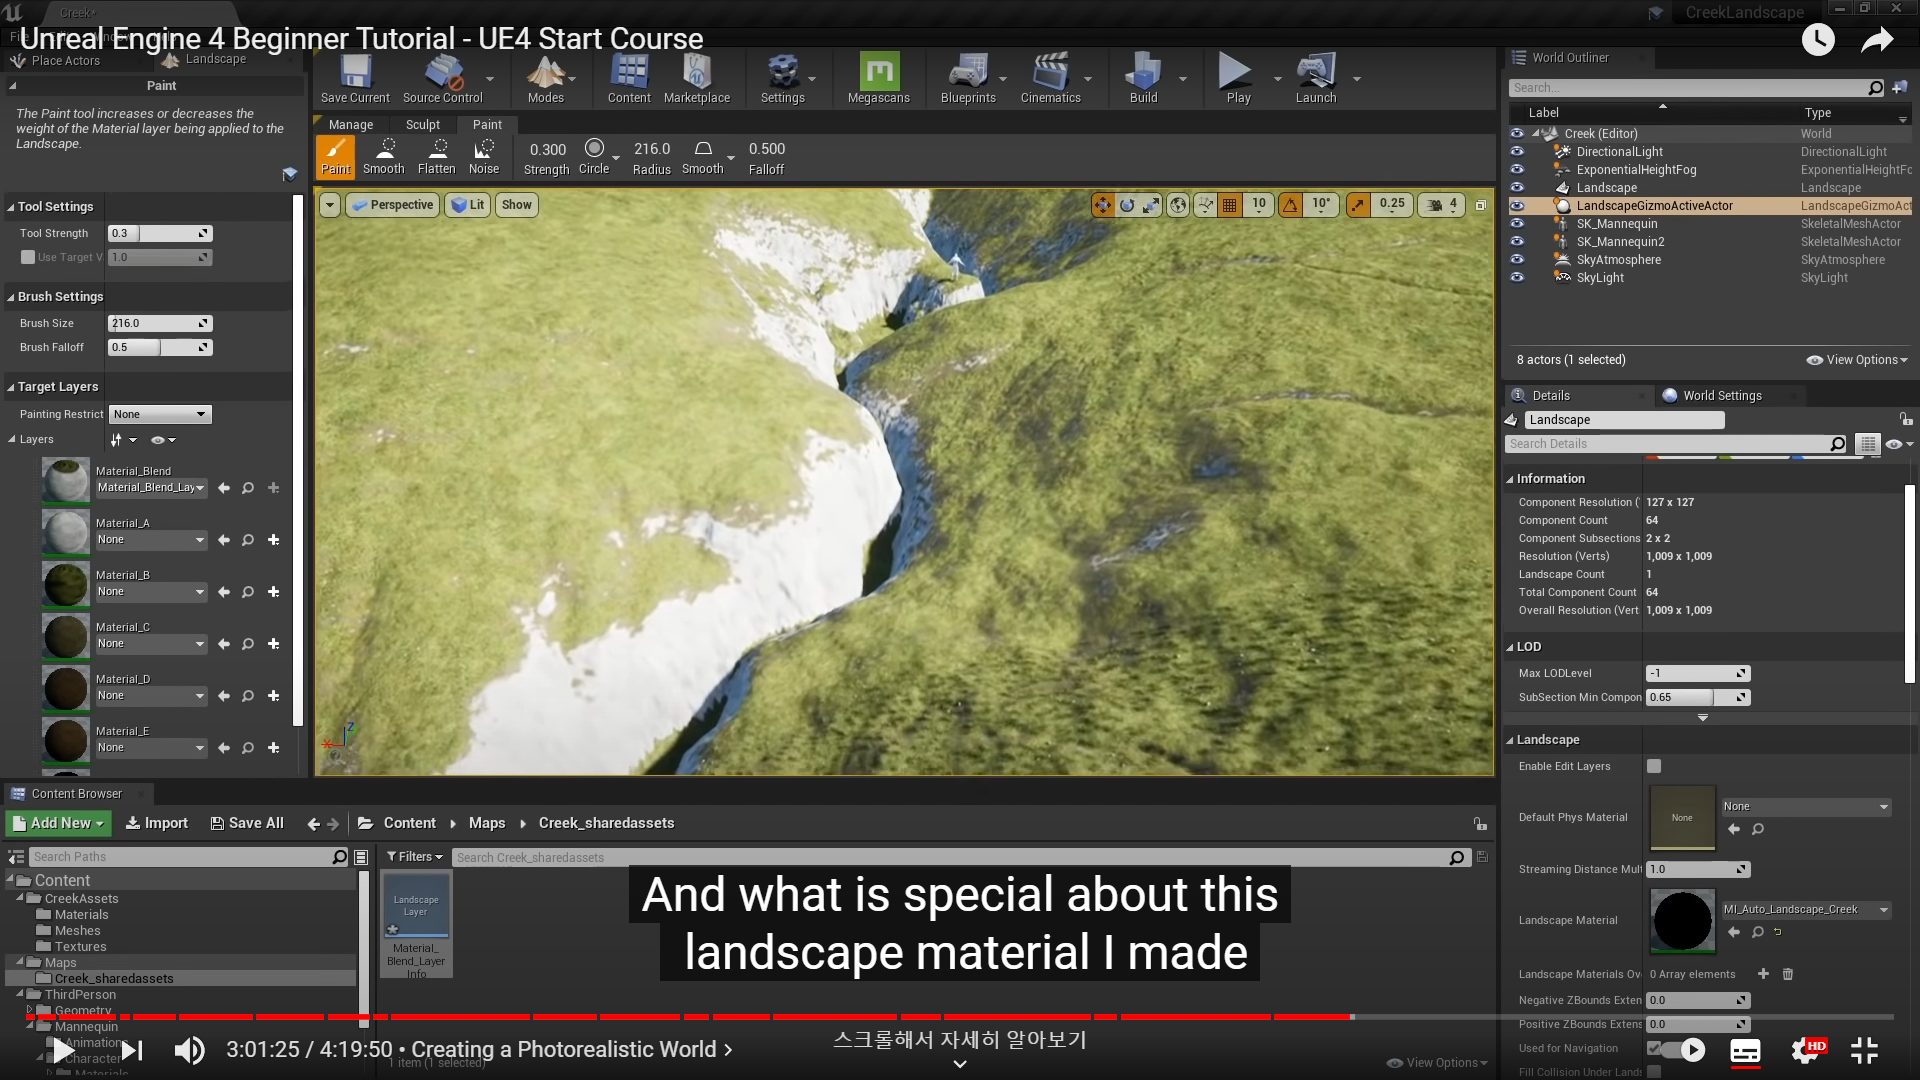Toggle visibility of SkyLight actor
Viewport: 1920px width, 1080px height.
tap(1517, 278)
